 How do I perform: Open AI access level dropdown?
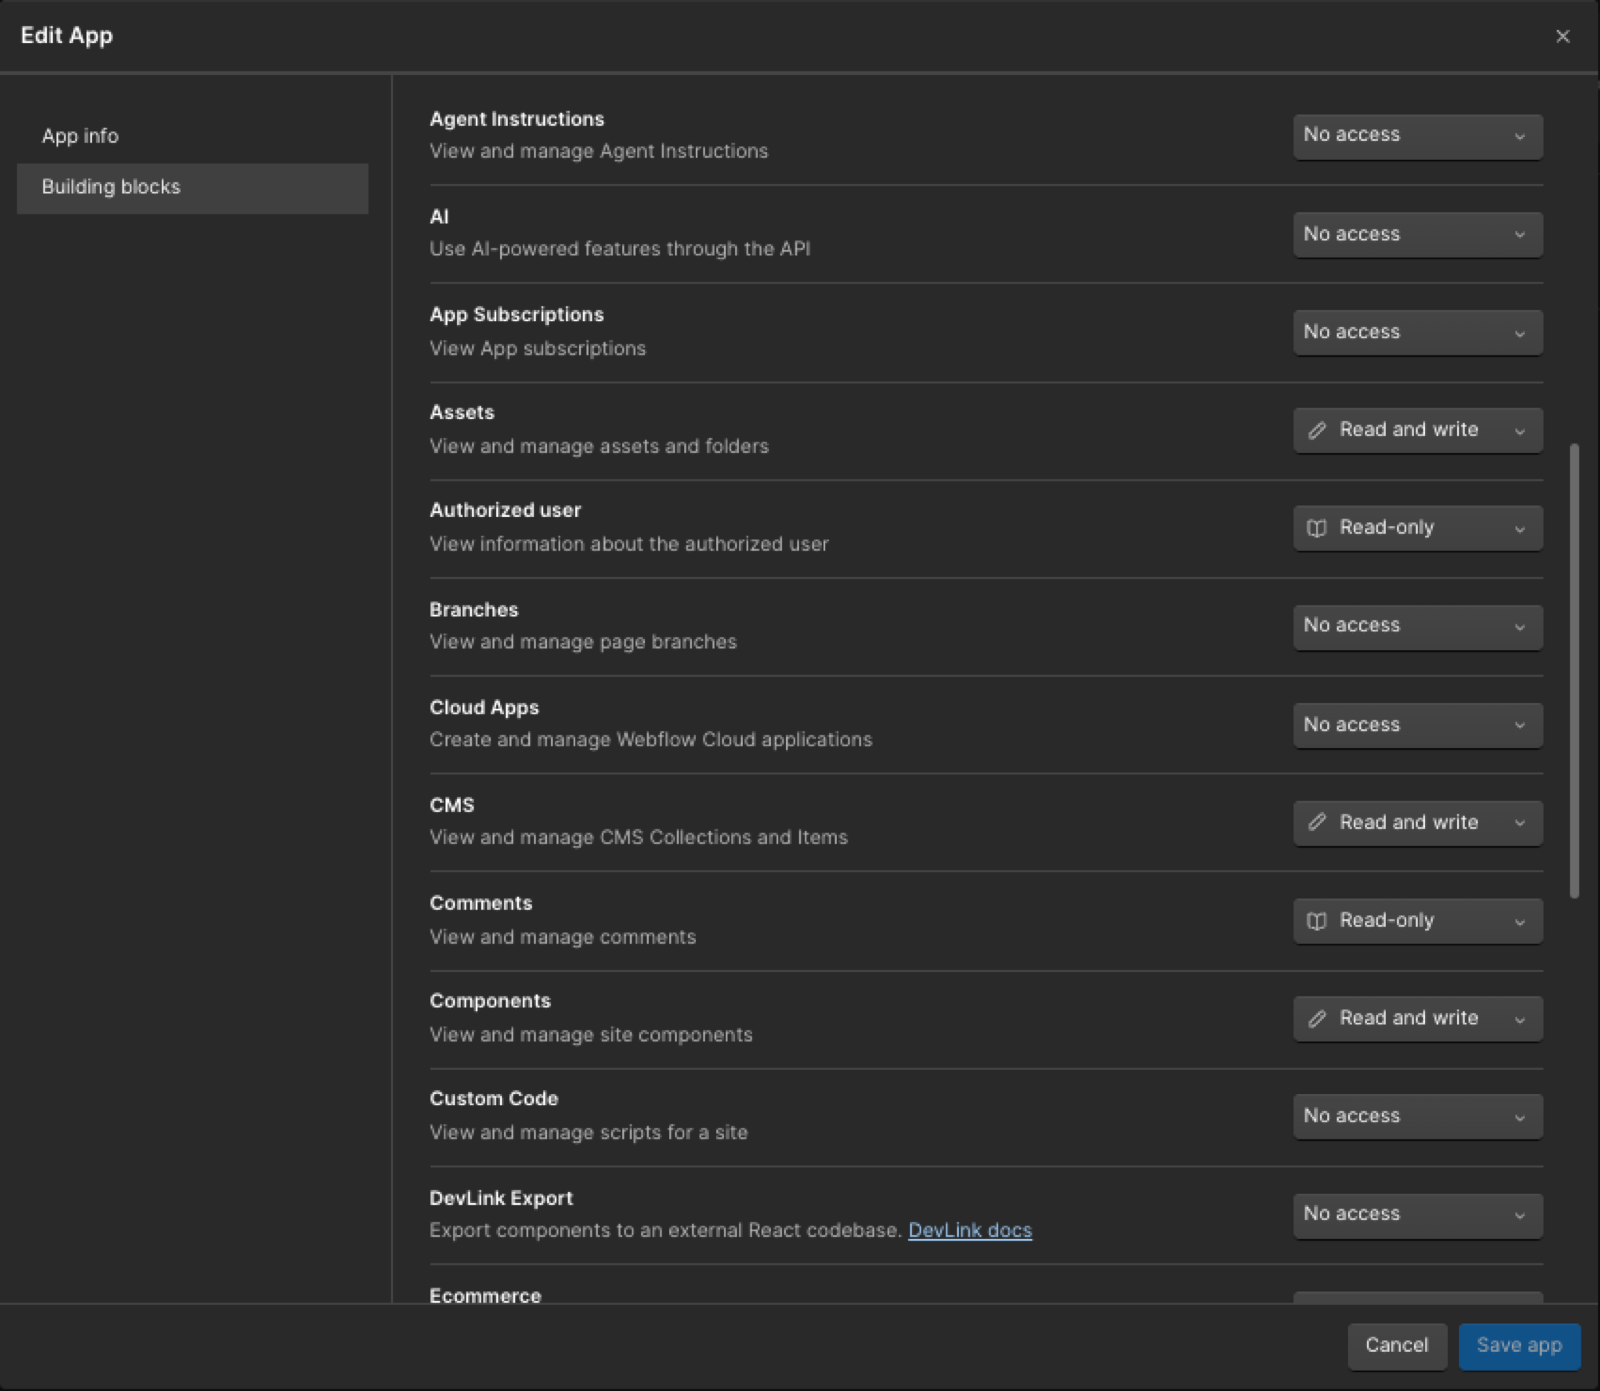1417,234
